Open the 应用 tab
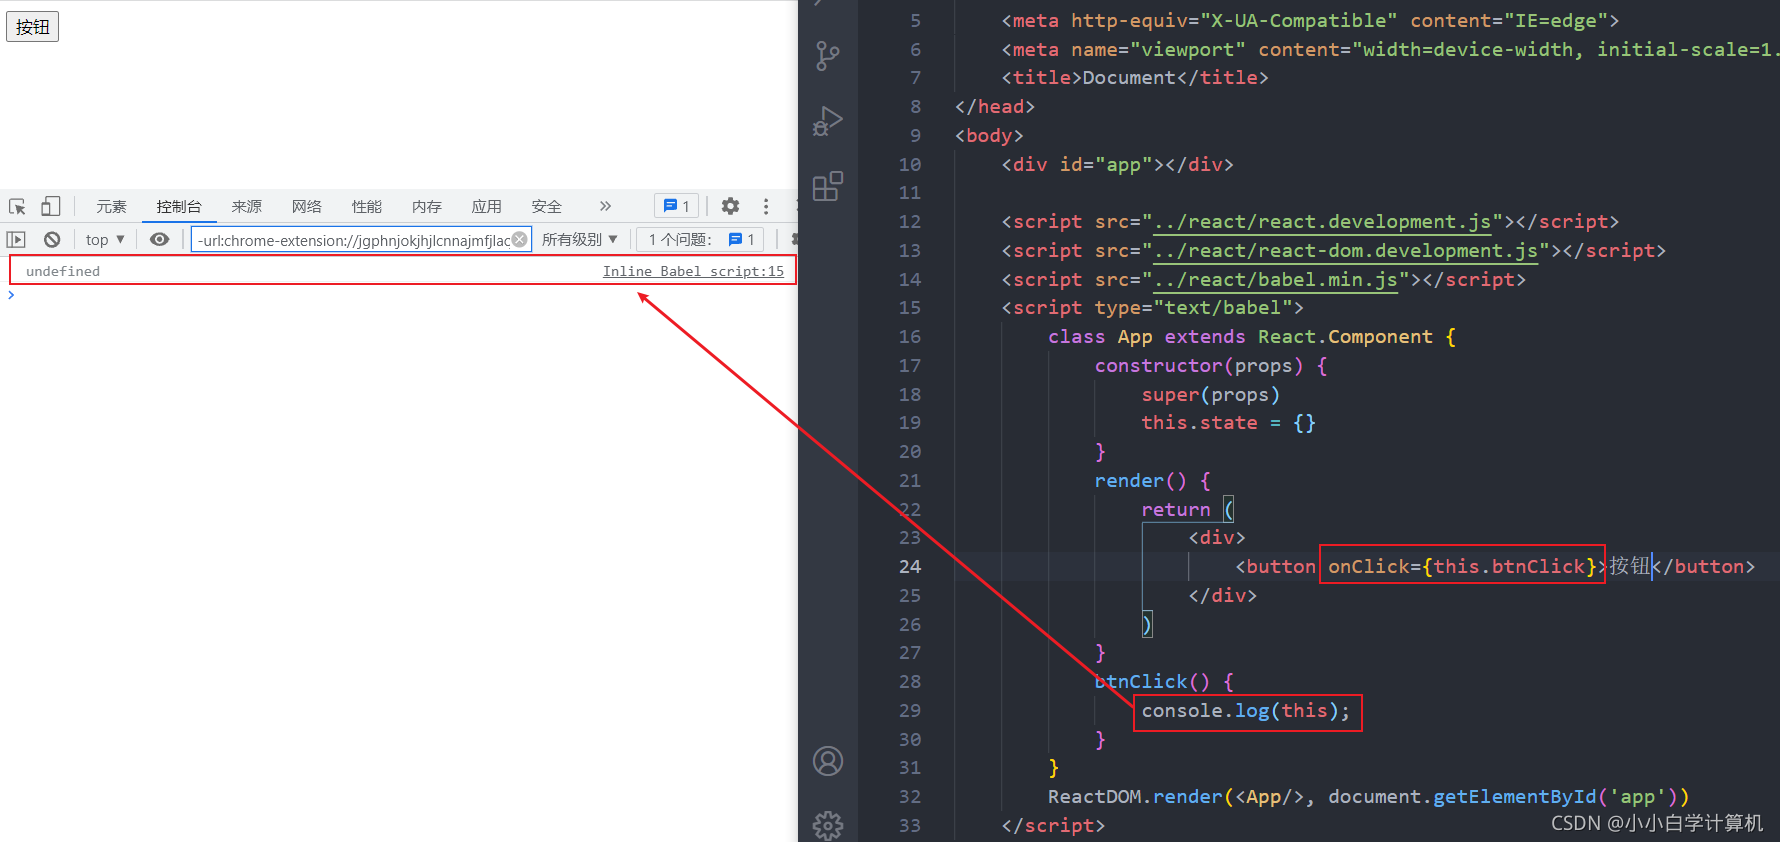 click(x=486, y=206)
